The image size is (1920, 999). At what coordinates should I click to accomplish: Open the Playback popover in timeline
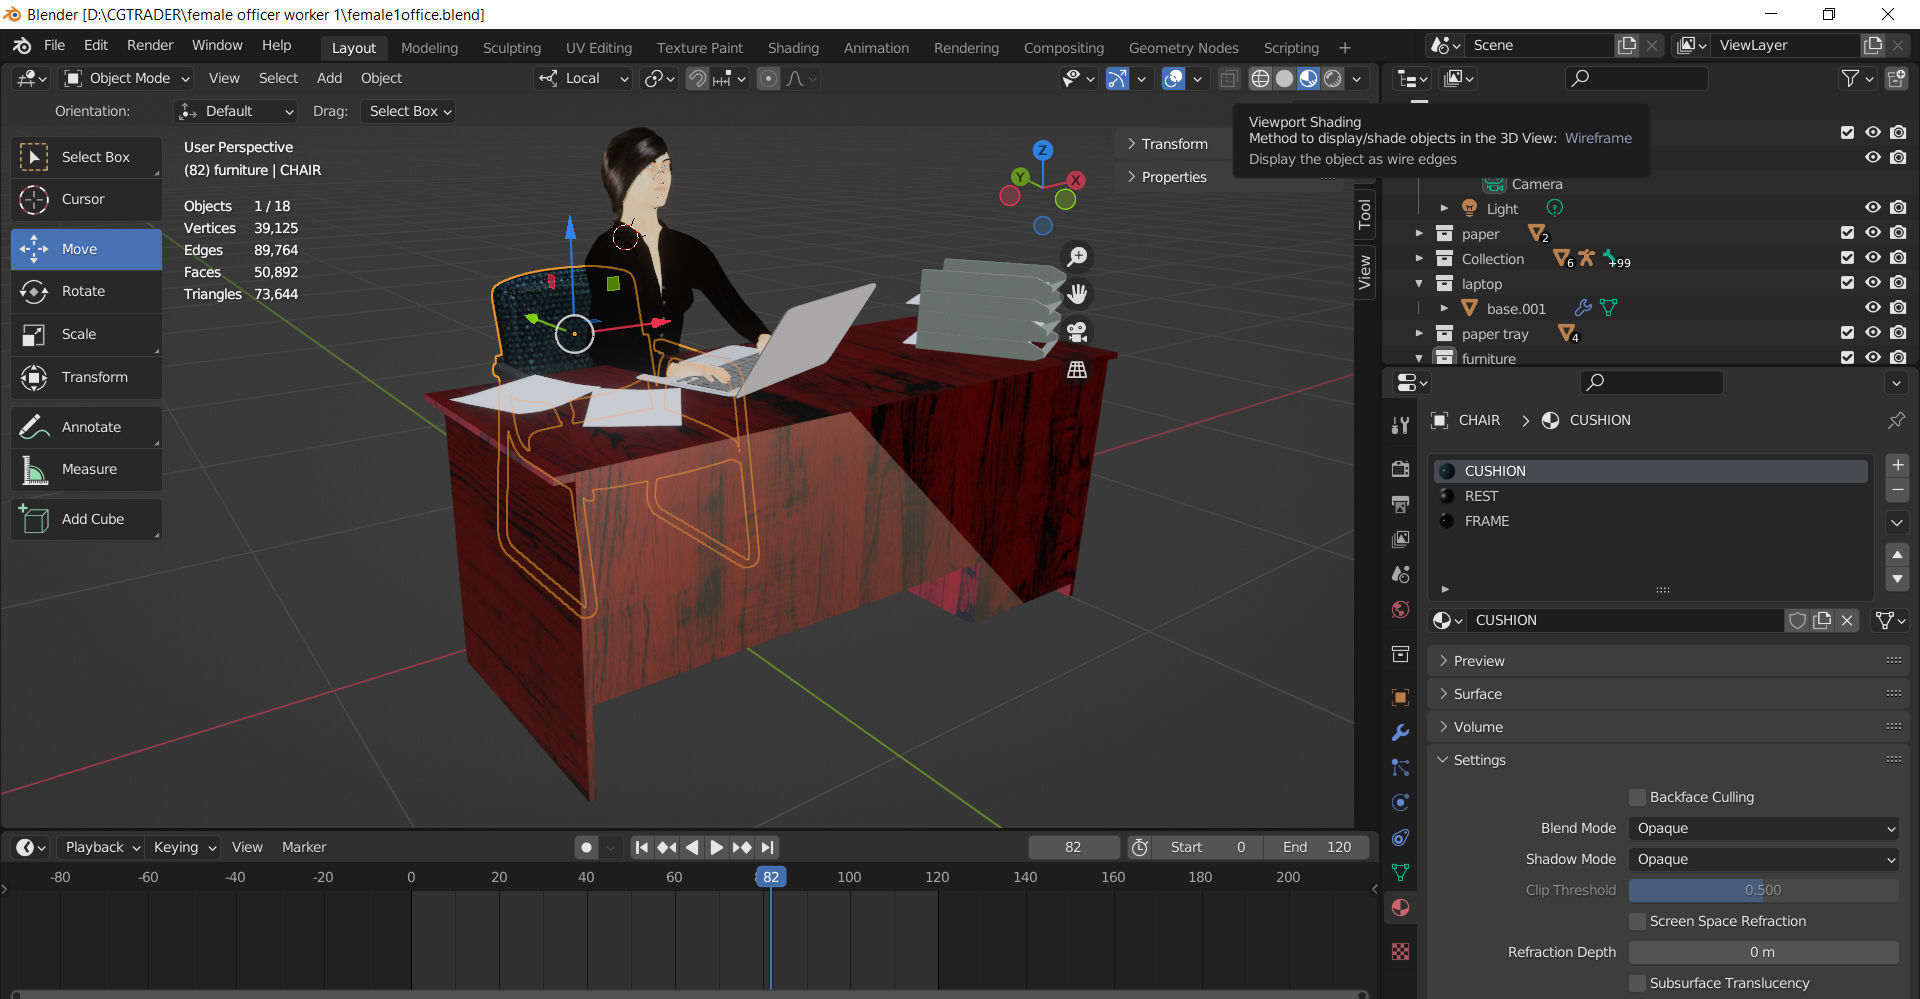[x=102, y=847]
